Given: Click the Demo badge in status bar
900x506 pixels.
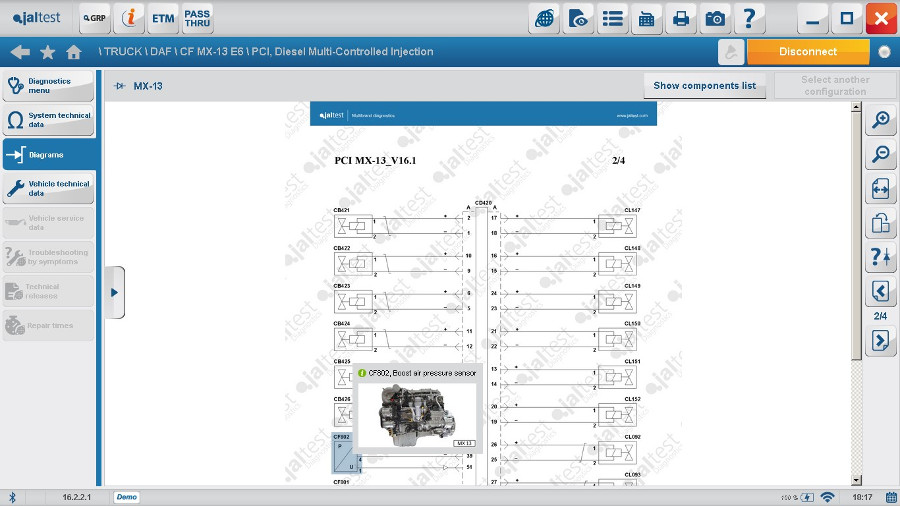Looking at the screenshot, I should click(126, 497).
